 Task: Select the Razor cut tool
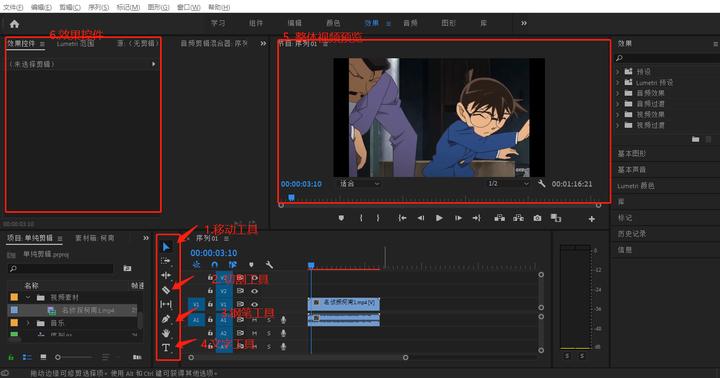[x=166, y=290]
